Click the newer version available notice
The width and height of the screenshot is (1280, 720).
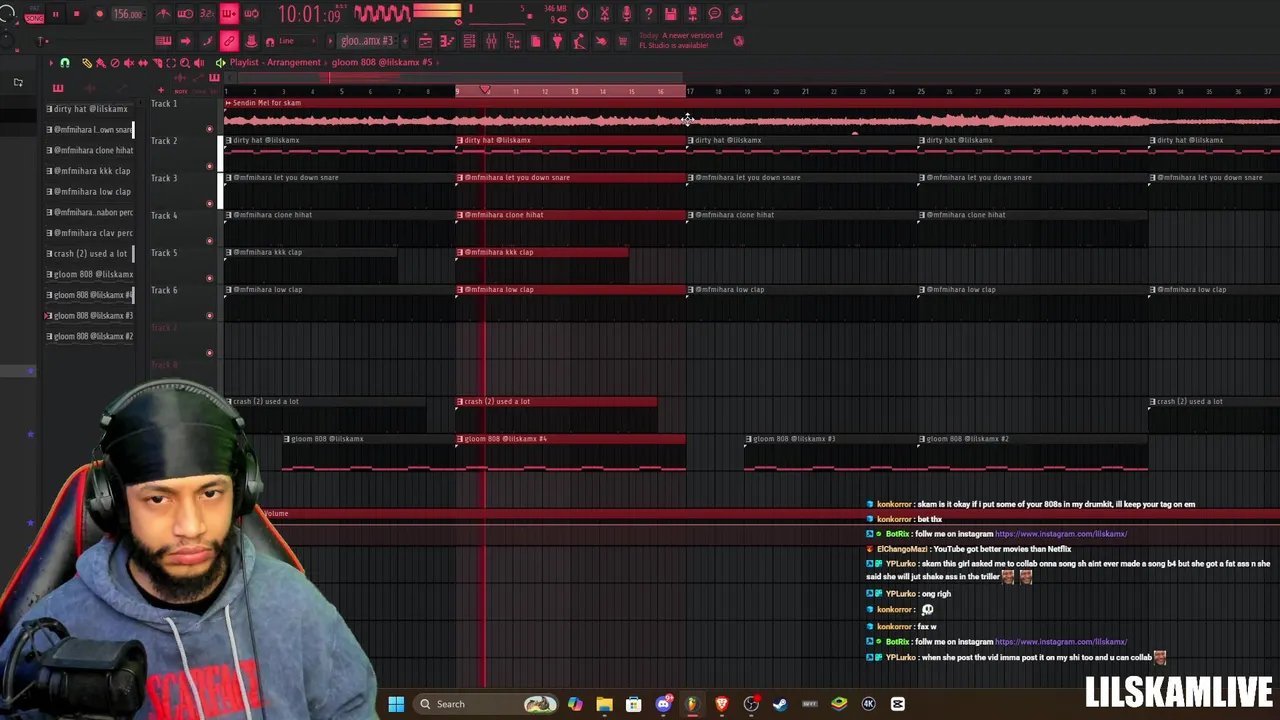tap(680, 41)
